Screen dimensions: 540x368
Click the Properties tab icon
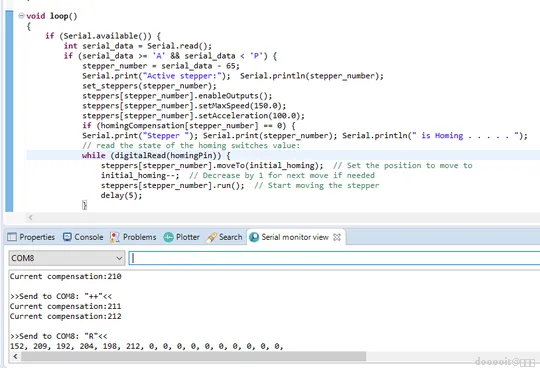click(12, 237)
